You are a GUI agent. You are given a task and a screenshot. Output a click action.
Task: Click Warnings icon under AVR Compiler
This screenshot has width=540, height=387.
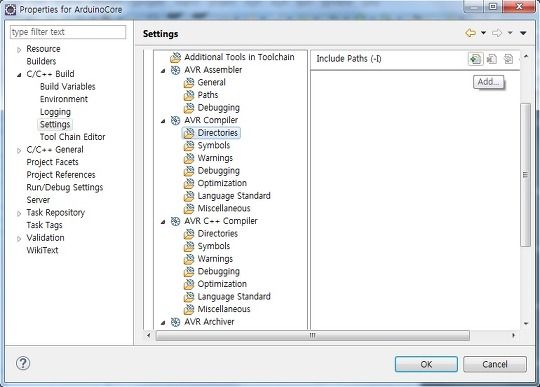(189, 158)
